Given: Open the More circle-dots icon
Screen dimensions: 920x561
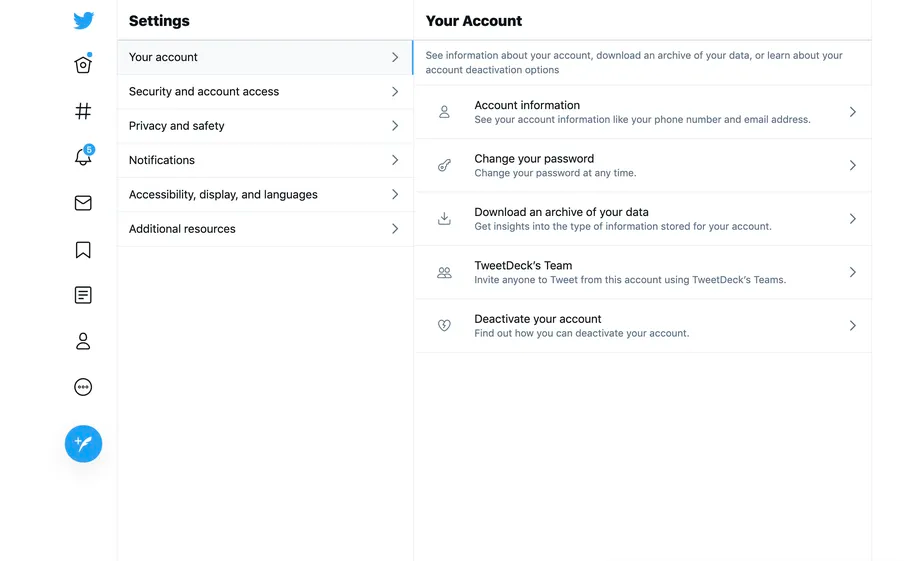Looking at the screenshot, I should click(x=83, y=387).
